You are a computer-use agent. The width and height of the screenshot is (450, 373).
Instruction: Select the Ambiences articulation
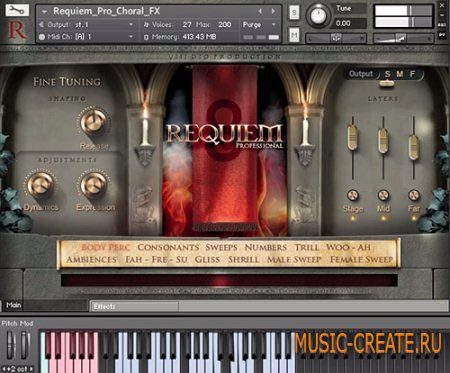pyautogui.click(x=91, y=259)
